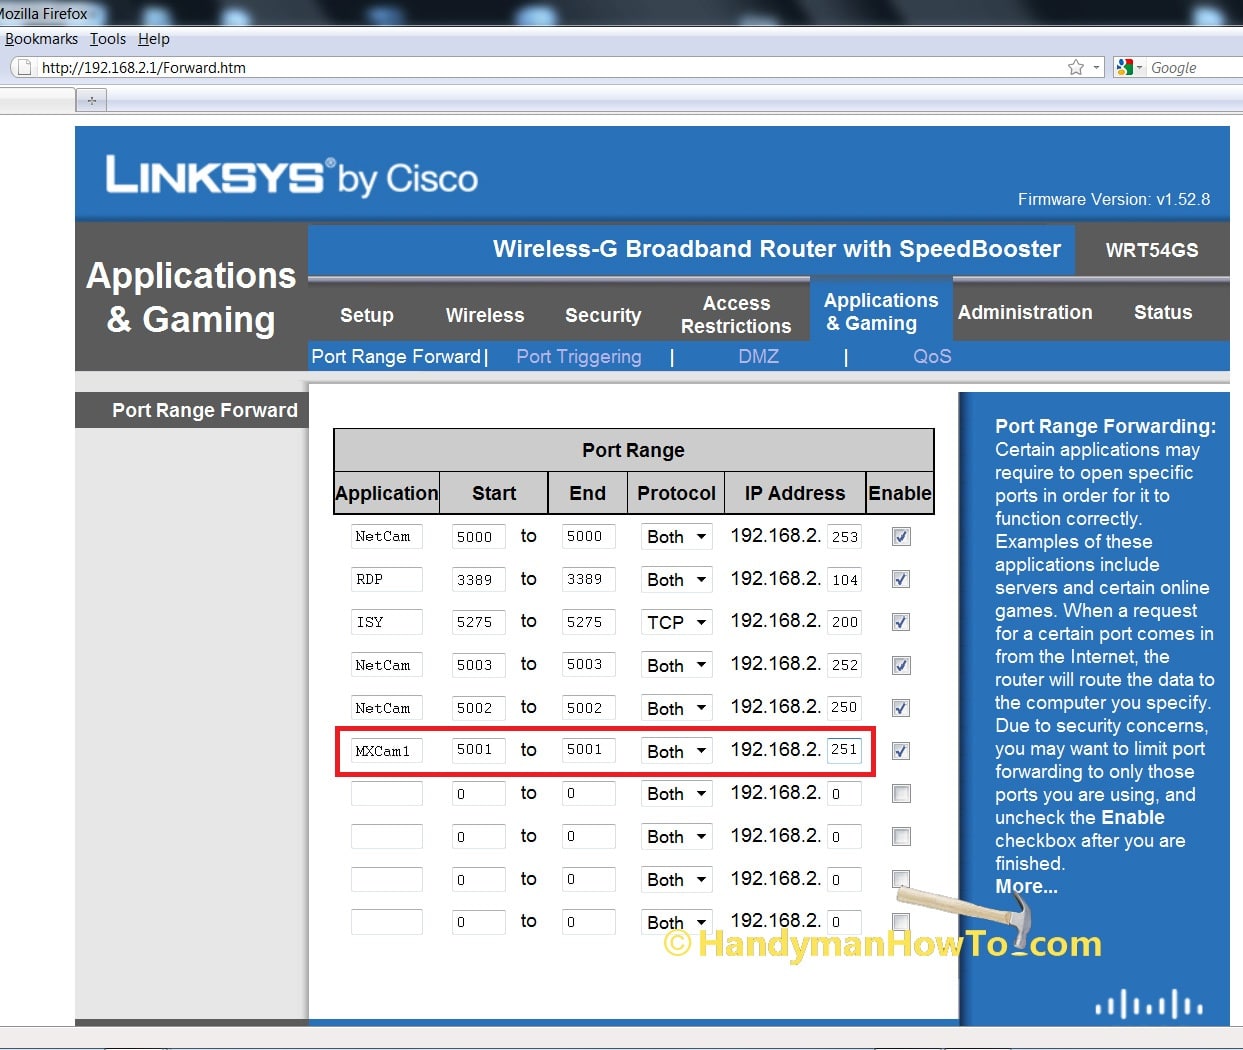1243x1050 pixels.
Task: Go to the Wireless tab
Action: pos(485,315)
